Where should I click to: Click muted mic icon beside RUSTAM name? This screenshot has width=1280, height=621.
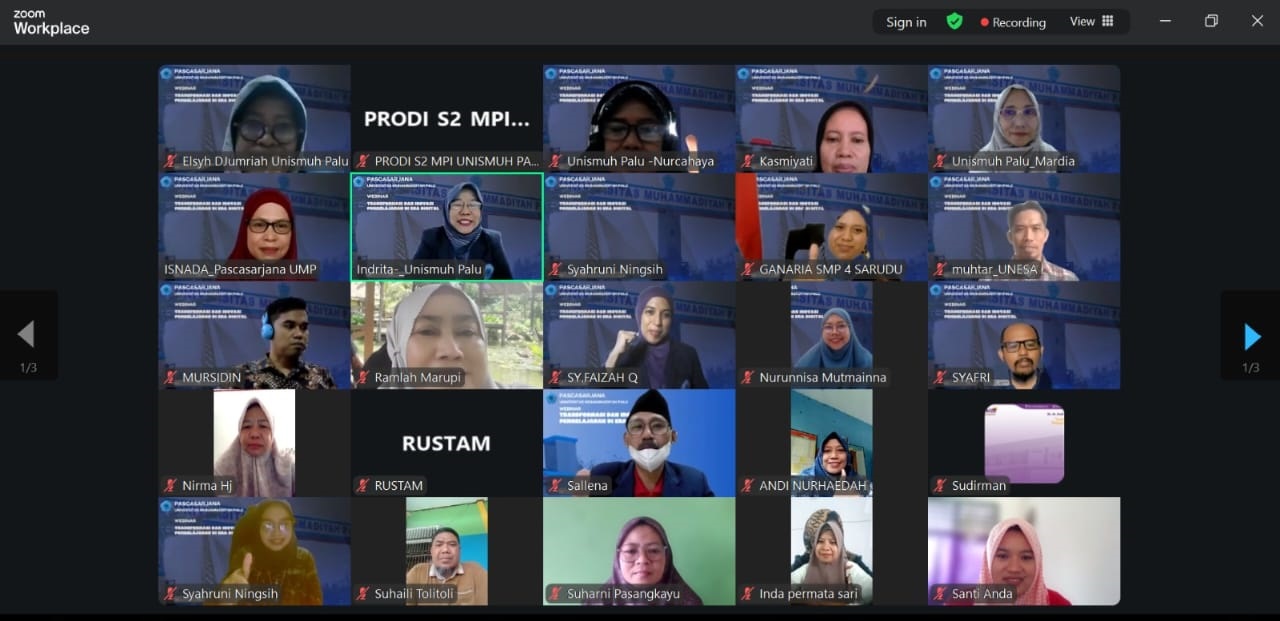363,485
